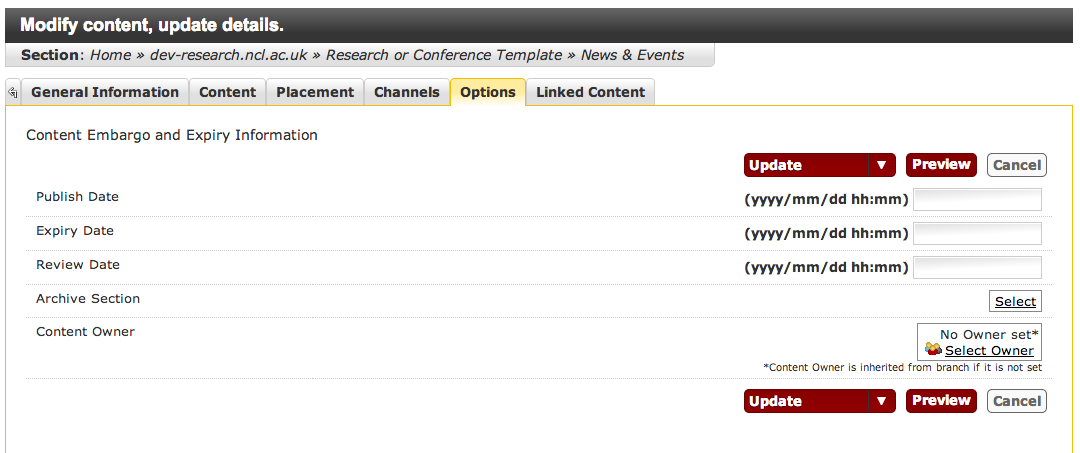1080x453 pixels.
Task: Cancel using the top Cancel button
Action: (x=1016, y=165)
